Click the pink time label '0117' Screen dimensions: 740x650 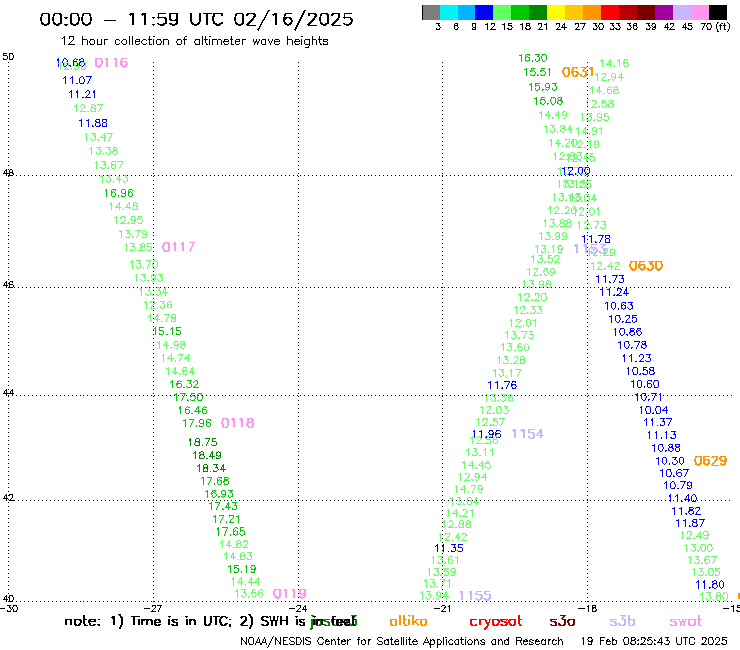(x=178, y=247)
